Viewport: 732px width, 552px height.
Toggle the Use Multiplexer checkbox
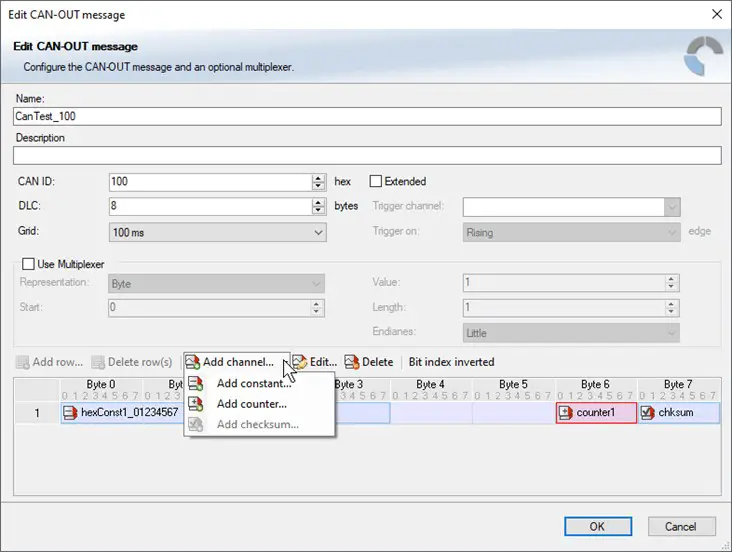28,264
